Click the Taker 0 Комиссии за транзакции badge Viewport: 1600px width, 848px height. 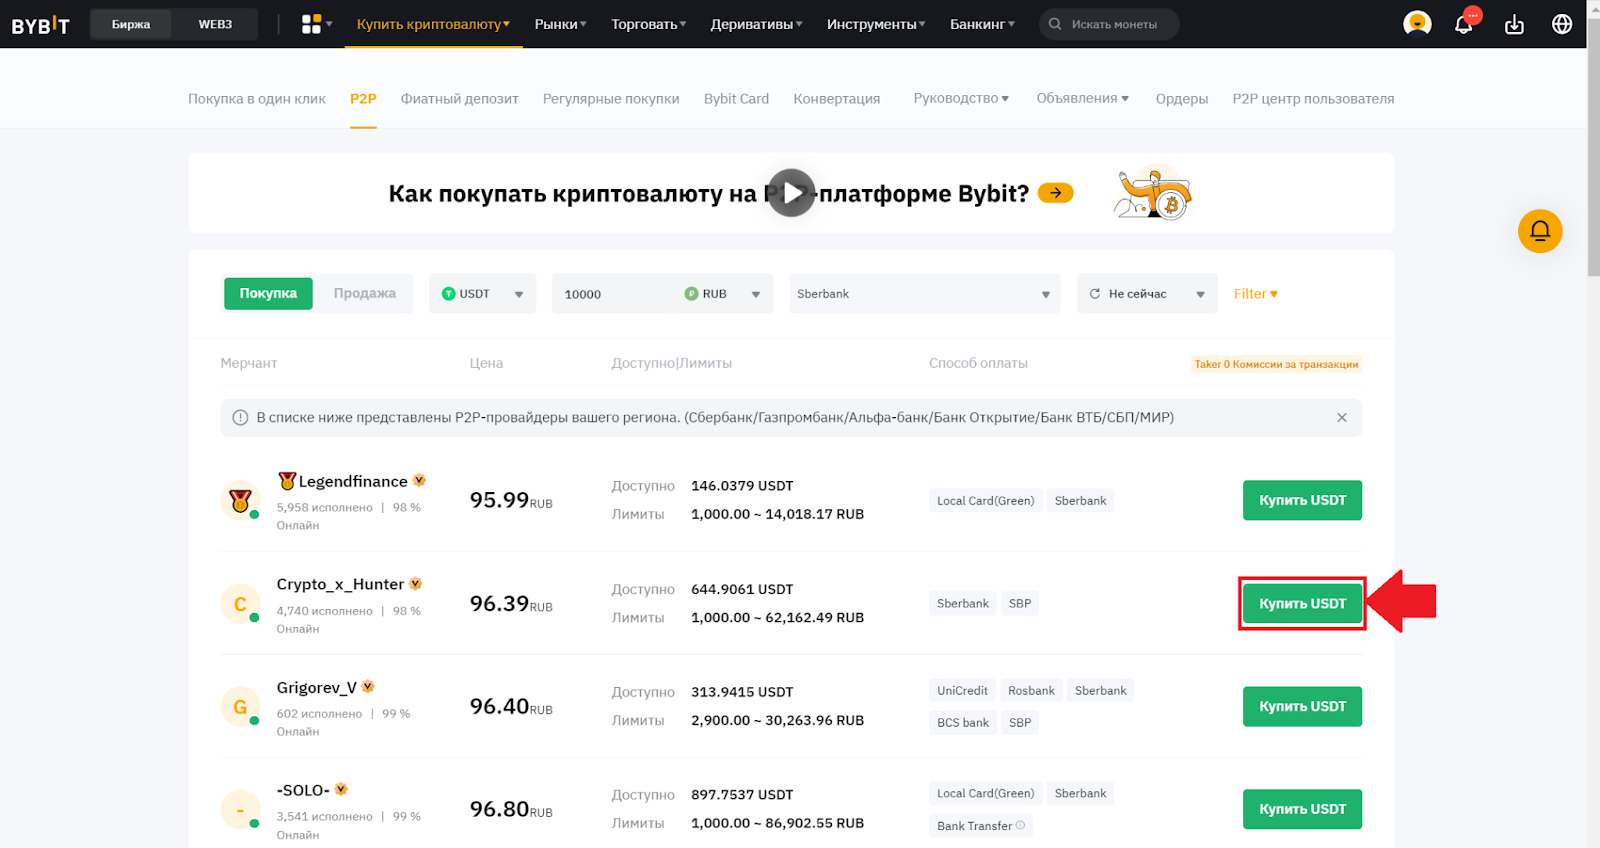click(x=1276, y=364)
